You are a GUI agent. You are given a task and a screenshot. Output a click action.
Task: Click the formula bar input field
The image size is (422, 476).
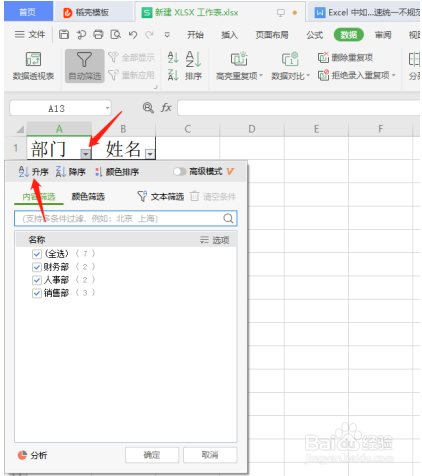tap(299, 108)
